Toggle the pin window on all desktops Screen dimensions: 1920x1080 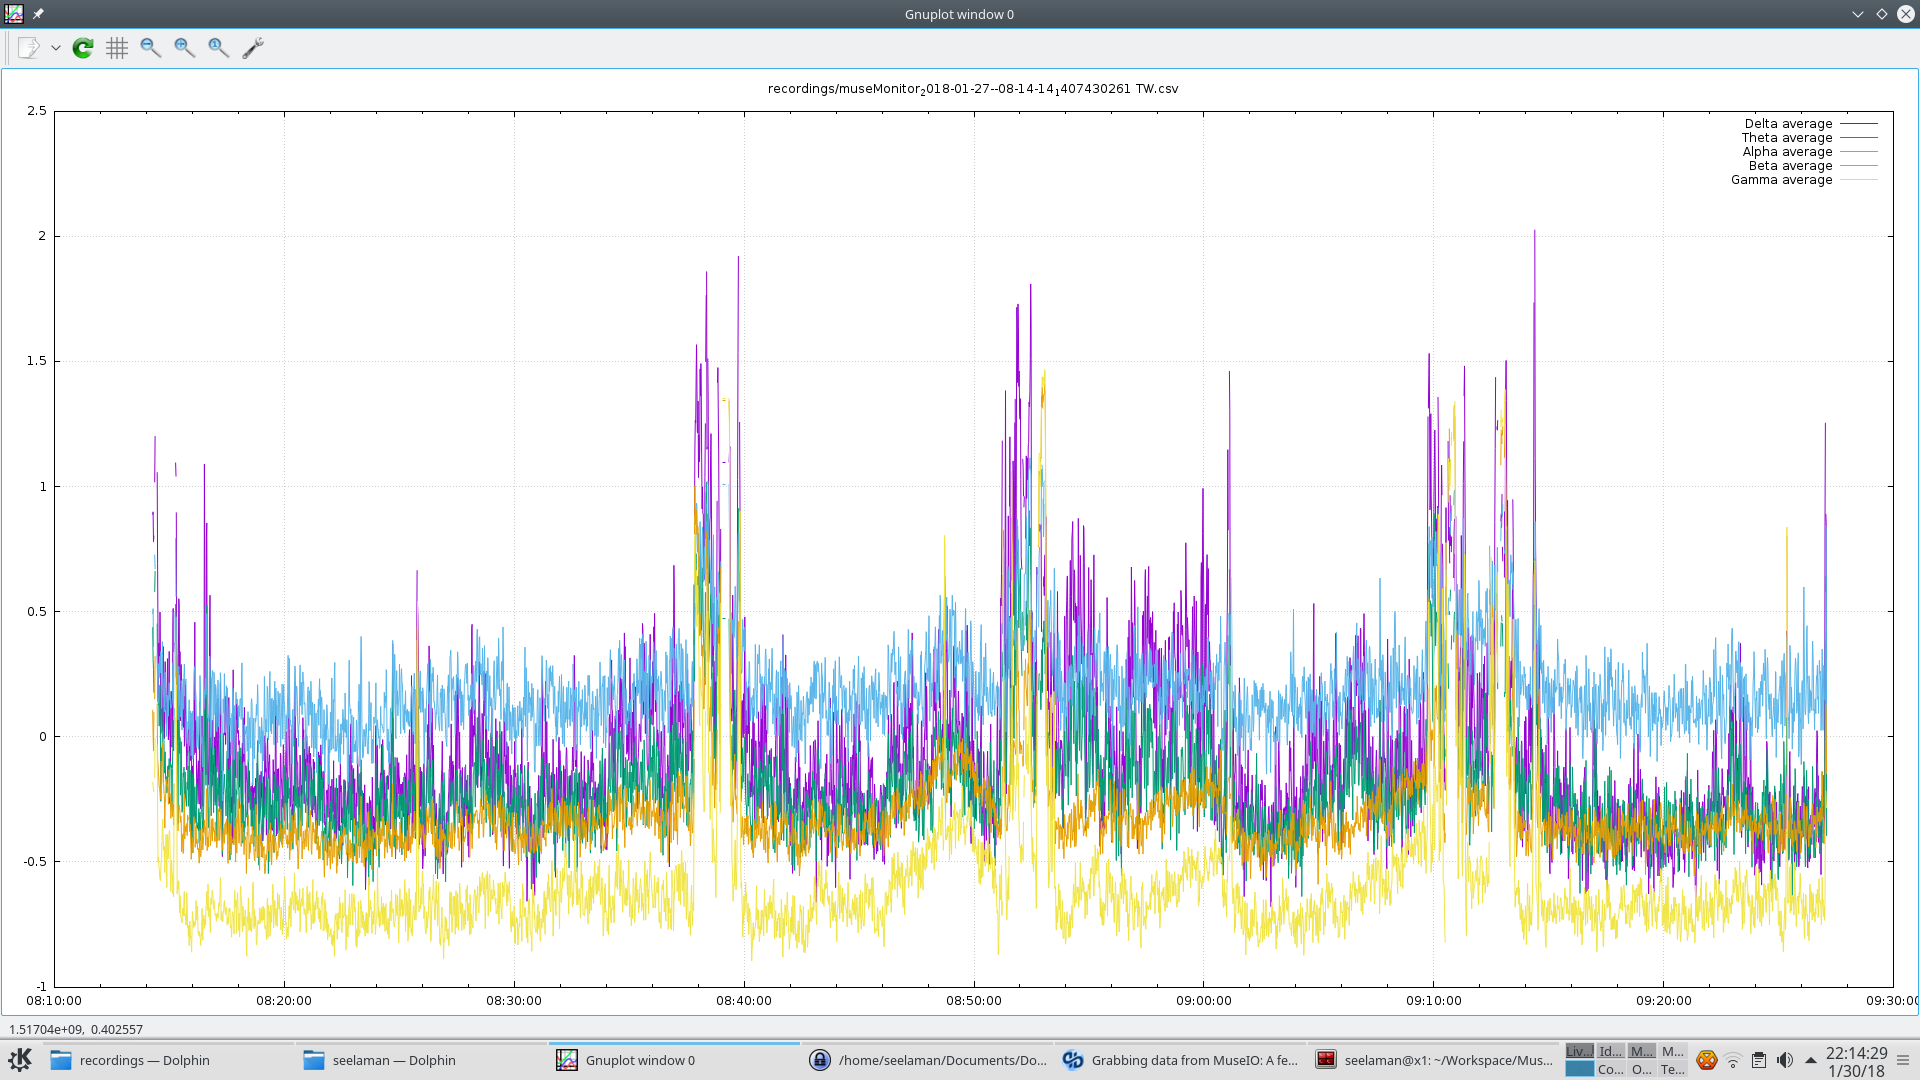(x=38, y=14)
